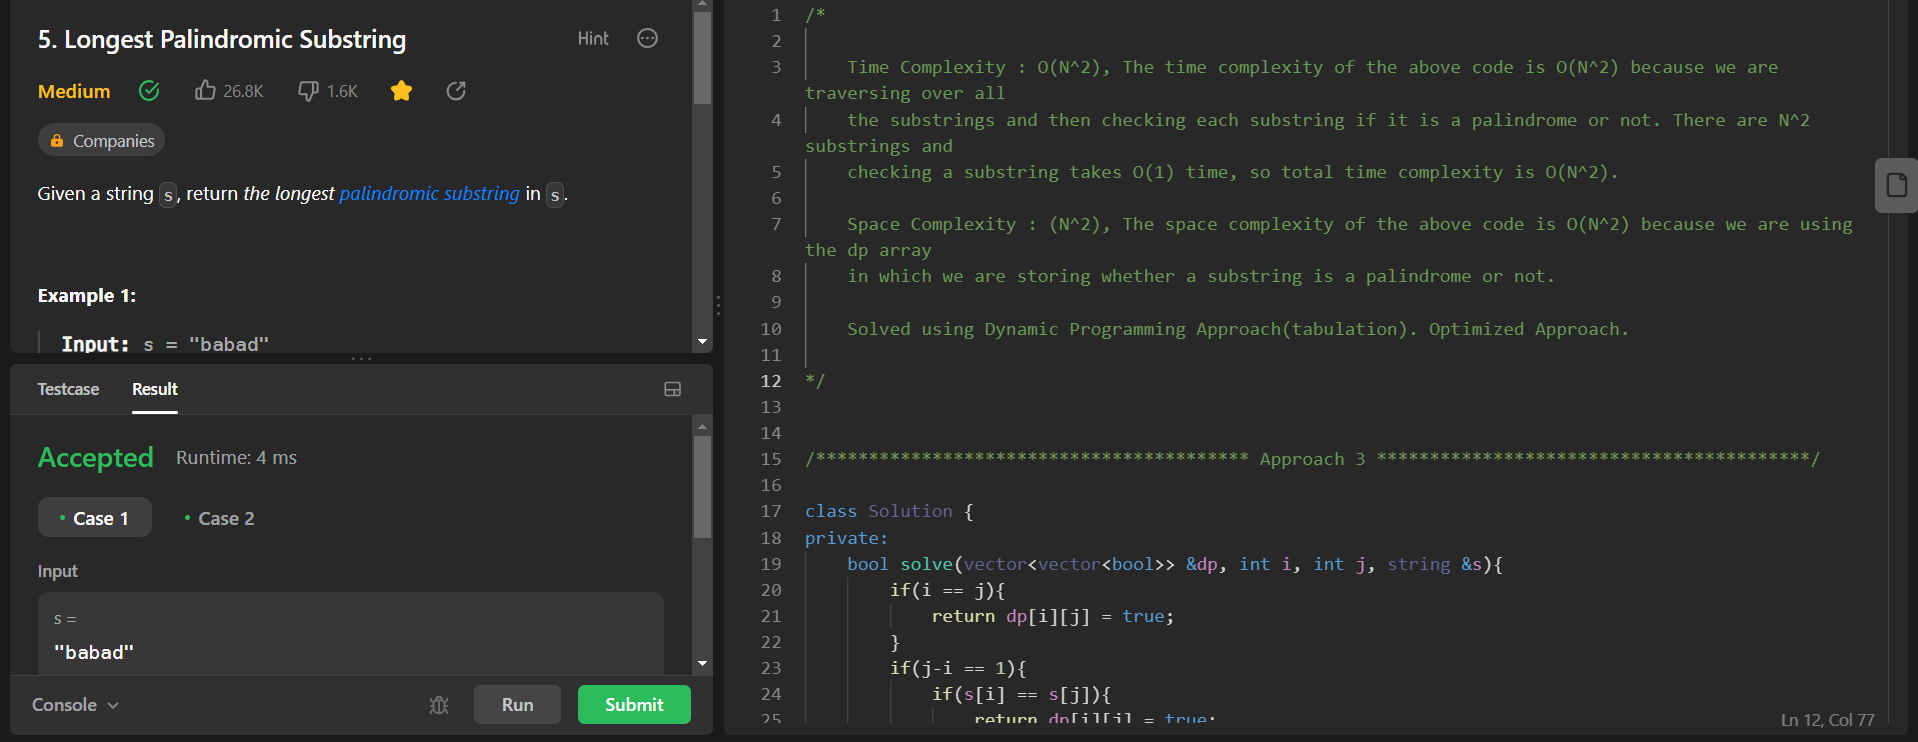Open the Companies tag

(x=101, y=141)
